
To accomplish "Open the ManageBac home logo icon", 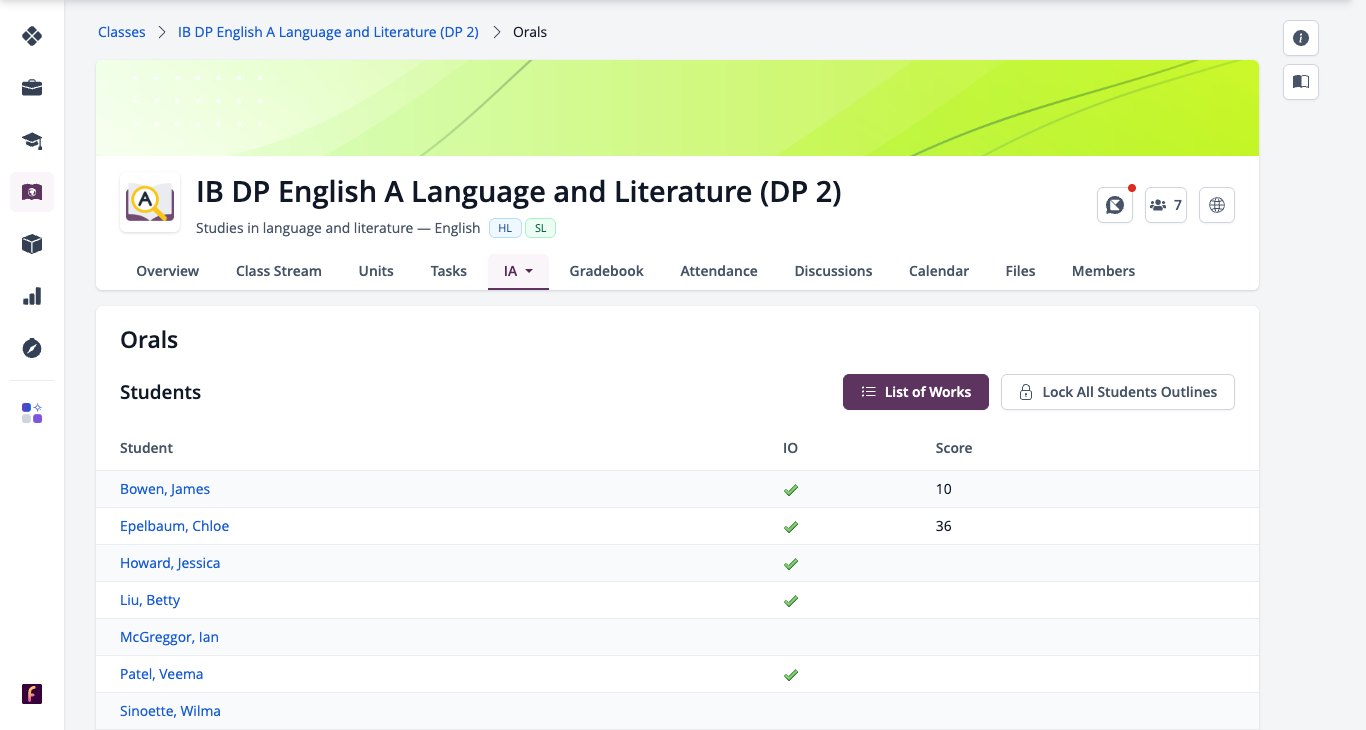I will [x=32, y=36].
